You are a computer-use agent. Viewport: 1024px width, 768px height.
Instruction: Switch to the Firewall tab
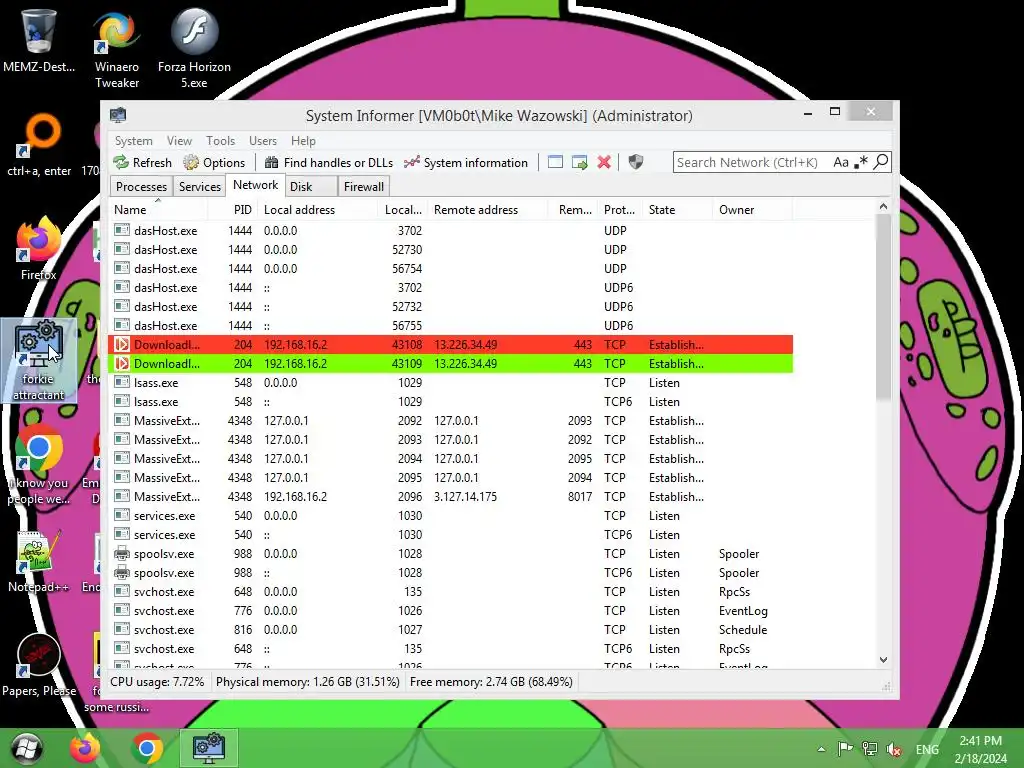click(x=364, y=187)
